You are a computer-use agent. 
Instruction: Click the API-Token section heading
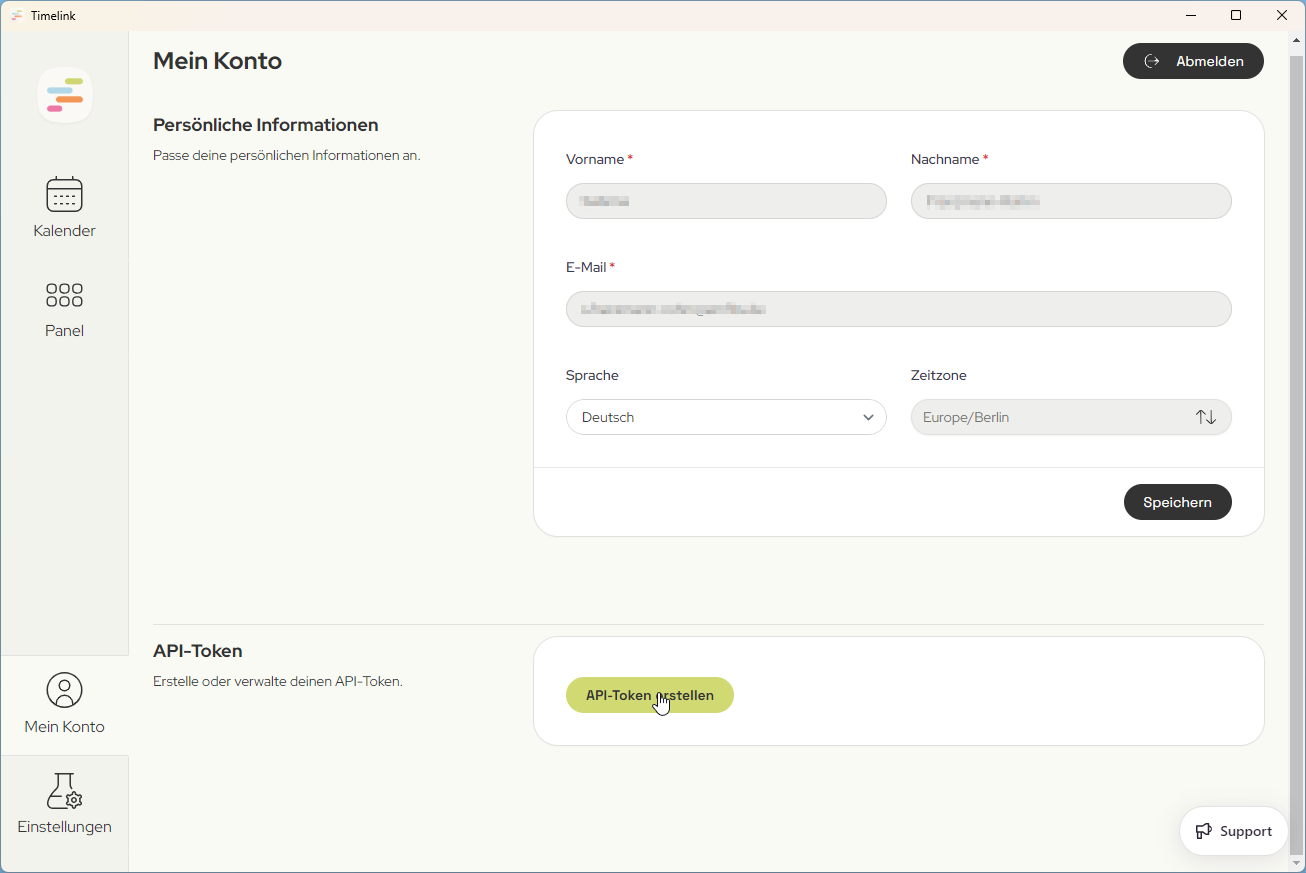[x=198, y=651]
